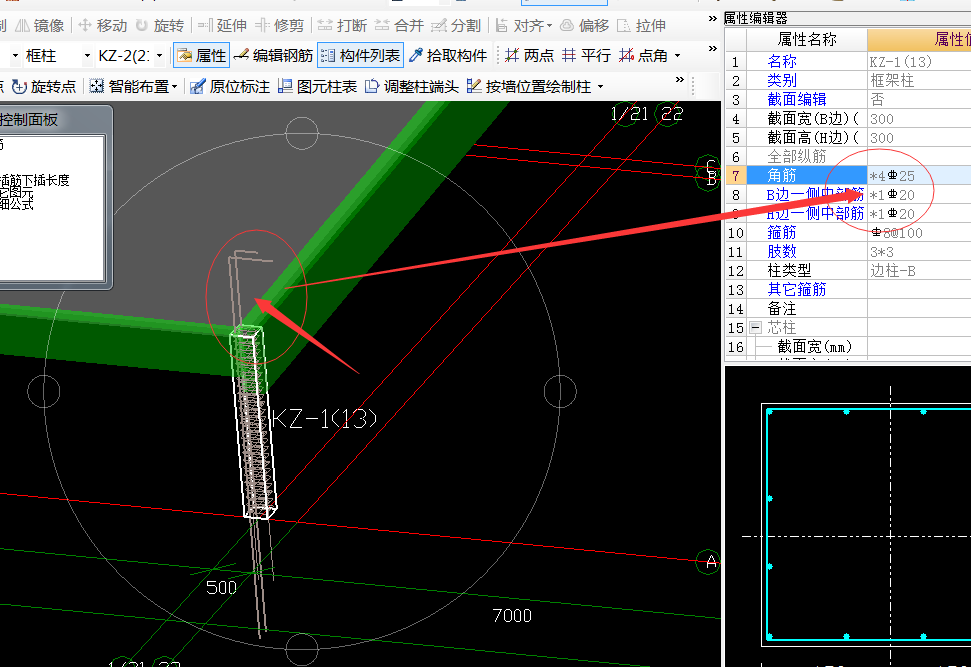Click the 属性名称 column header
This screenshot has height=667, width=971.
coord(807,40)
